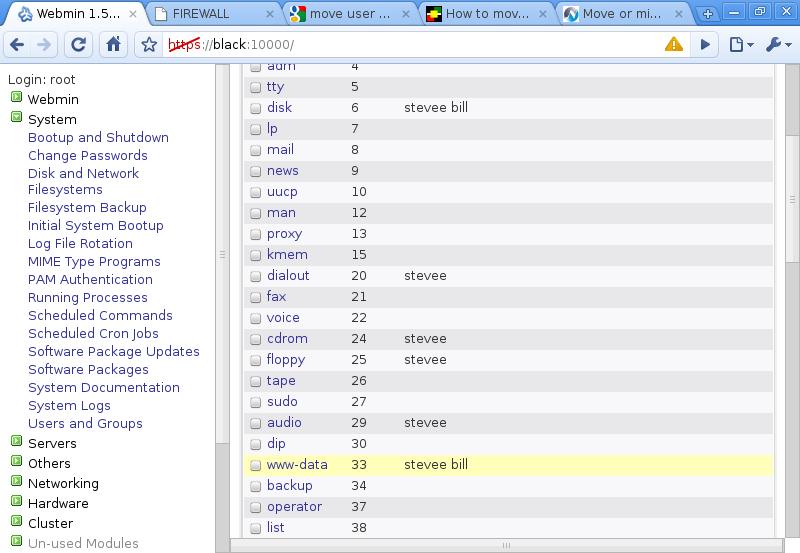Switch to the 'move user' search tab
This screenshot has width=800, height=553.
343,14
